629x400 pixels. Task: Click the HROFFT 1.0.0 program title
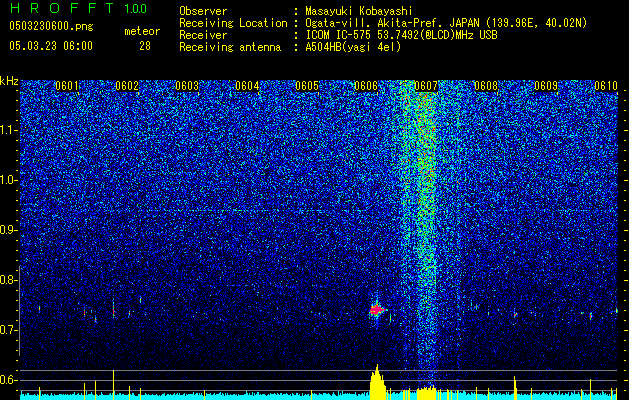(78, 8)
